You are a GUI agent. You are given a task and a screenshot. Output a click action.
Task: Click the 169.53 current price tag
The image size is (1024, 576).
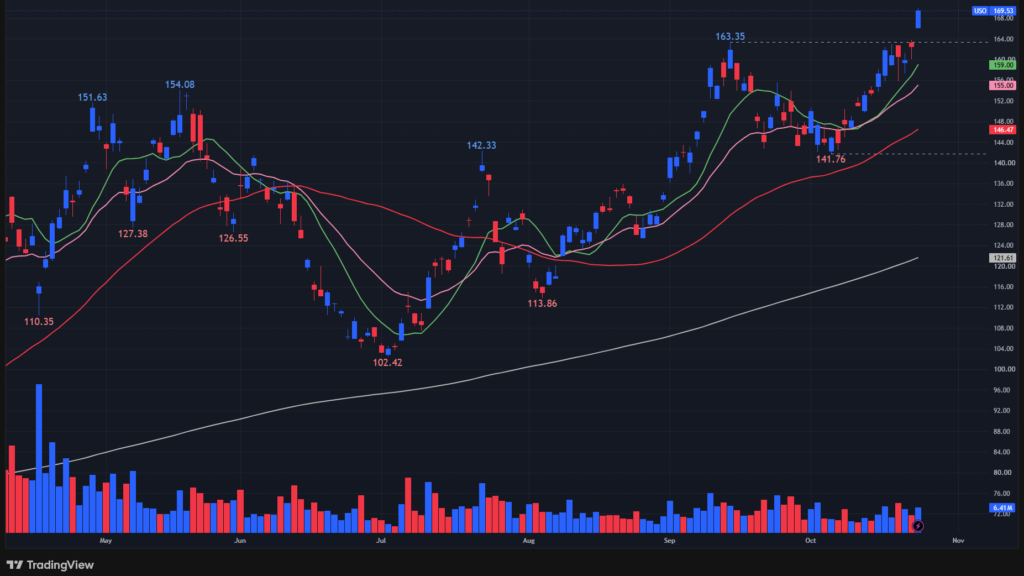pyautogui.click(x=1002, y=10)
